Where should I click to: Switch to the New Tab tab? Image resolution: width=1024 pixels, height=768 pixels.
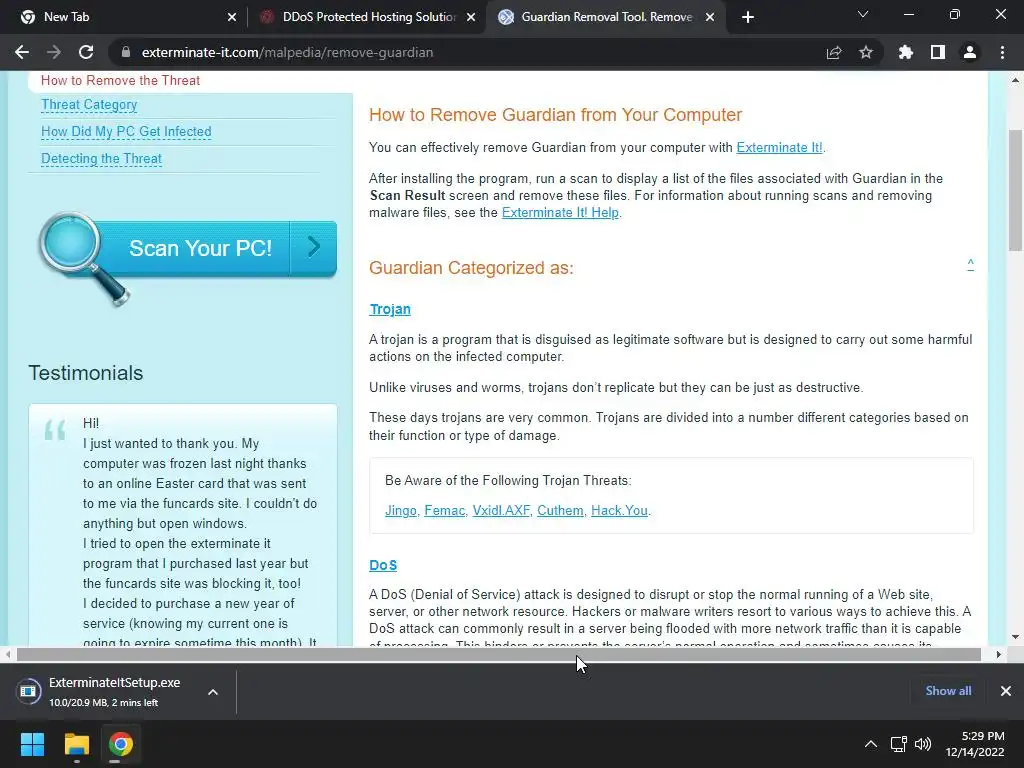[123, 17]
